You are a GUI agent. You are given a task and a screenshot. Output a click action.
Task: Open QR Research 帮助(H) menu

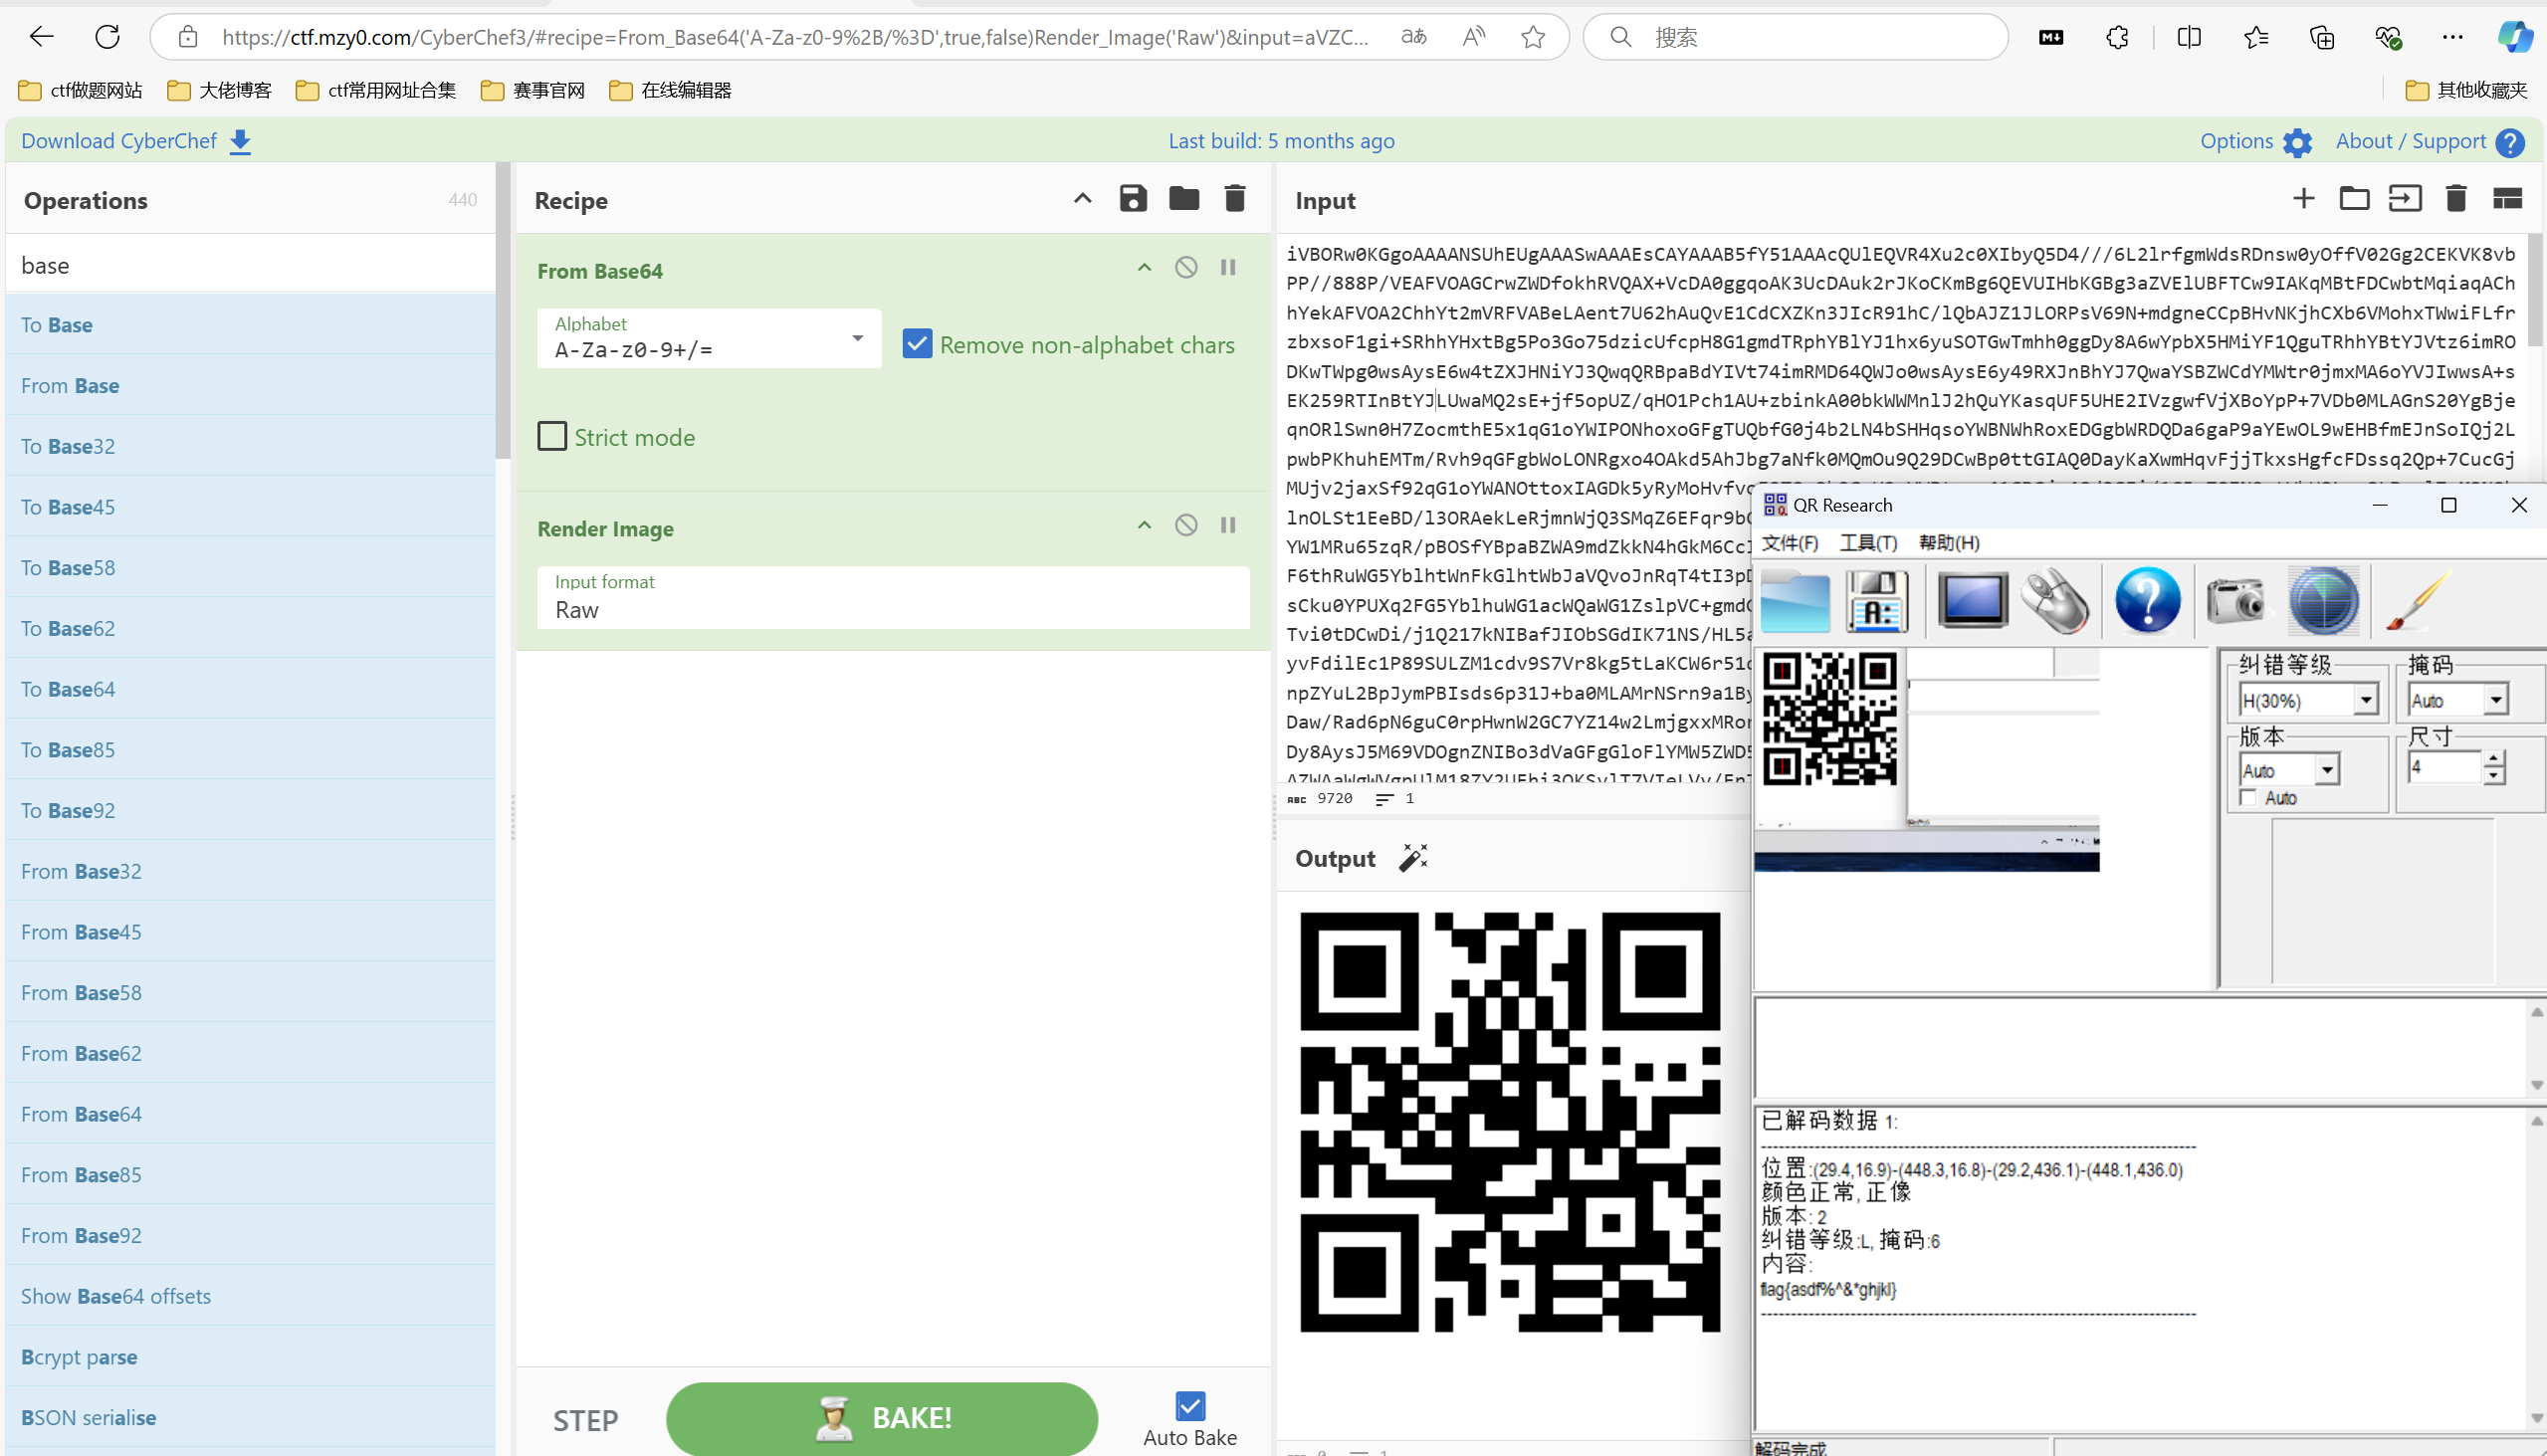[1949, 543]
